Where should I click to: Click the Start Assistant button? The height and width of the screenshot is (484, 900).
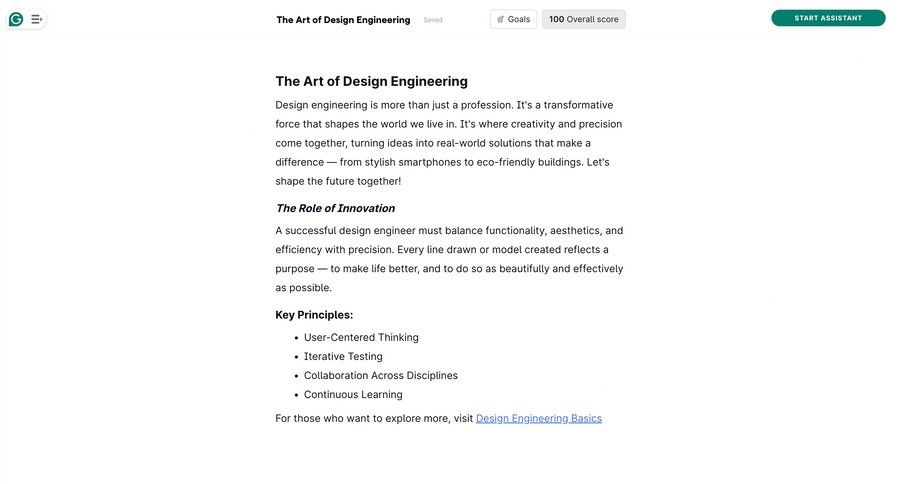click(x=828, y=18)
